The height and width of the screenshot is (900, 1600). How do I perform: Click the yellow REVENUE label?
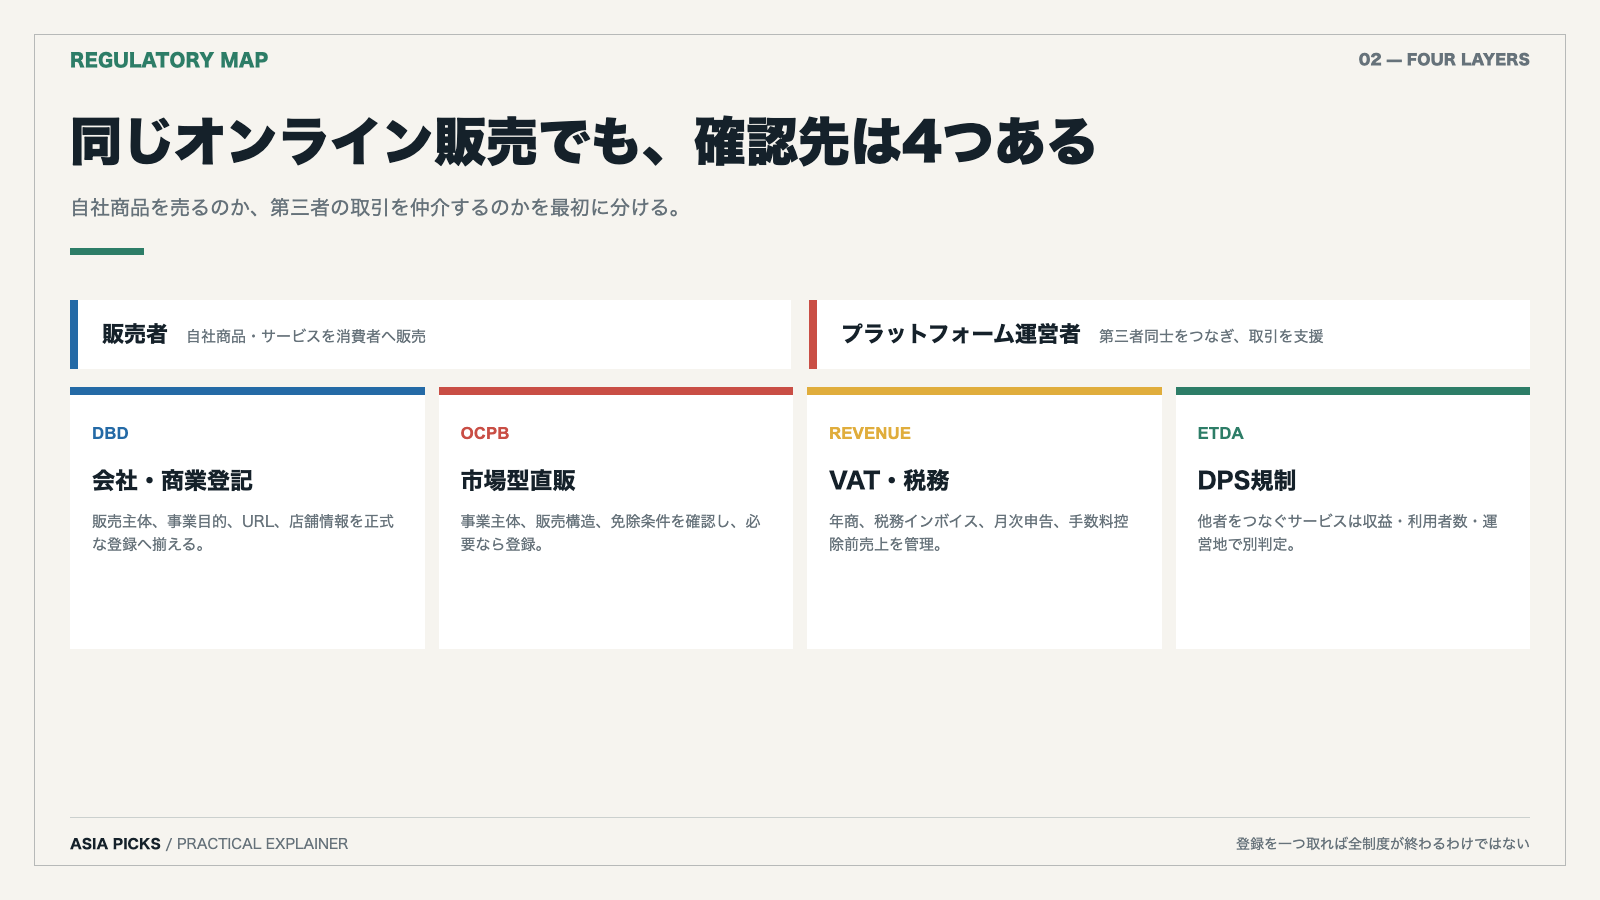[870, 433]
